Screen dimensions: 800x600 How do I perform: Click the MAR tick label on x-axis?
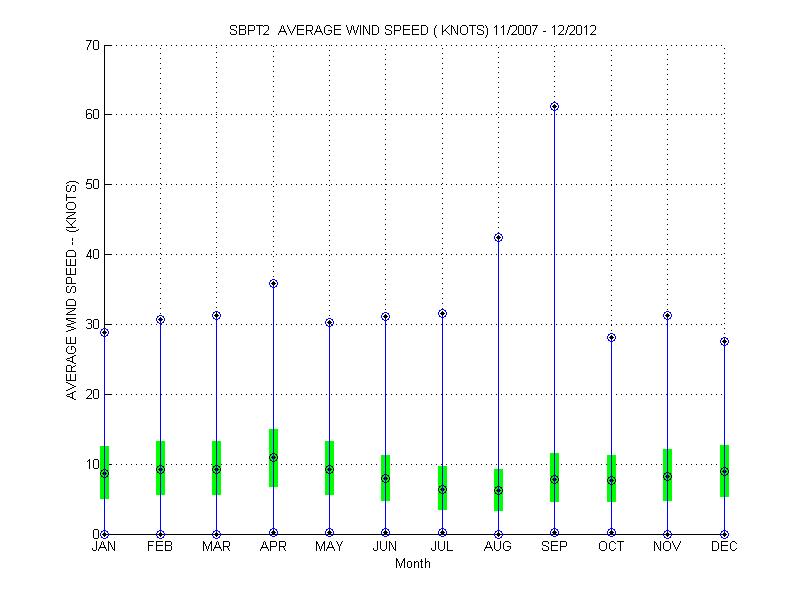pos(216,547)
